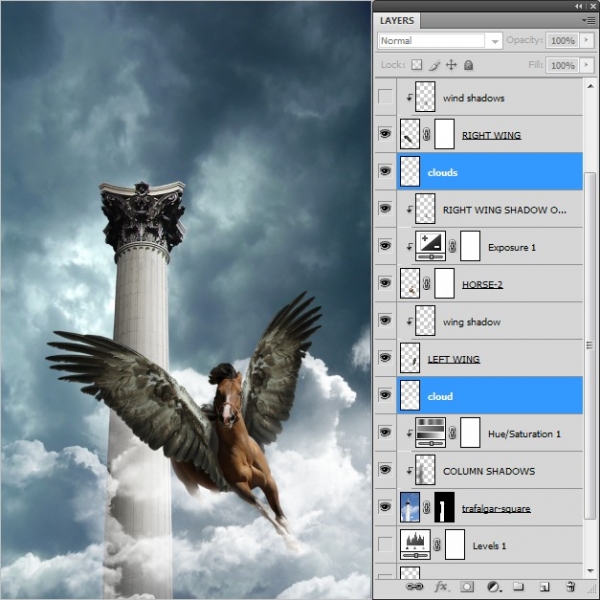Viewport: 600px width, 600px height.
Task: Click chain link of Levels 1 layer
Action: (x=437, y=545)
